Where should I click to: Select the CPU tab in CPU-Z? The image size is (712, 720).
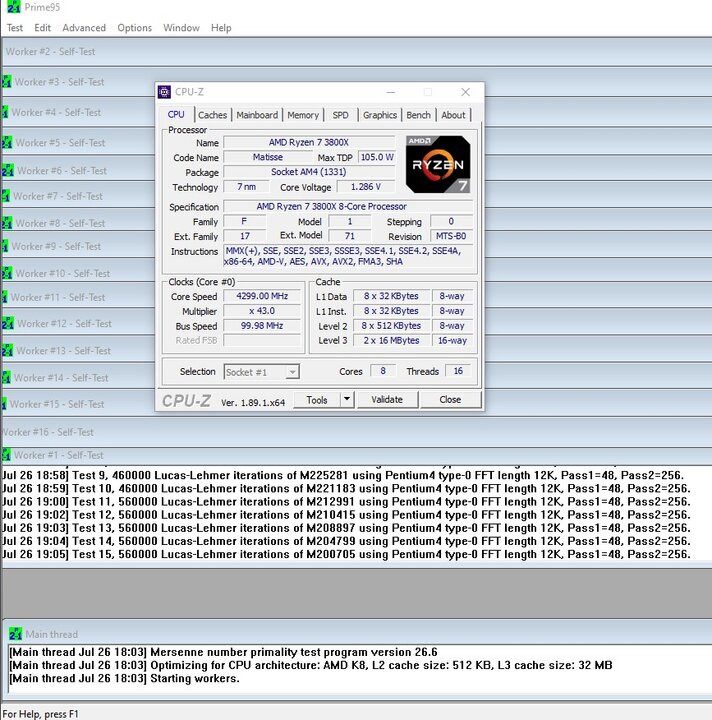pyautogui.click(x=176, y=114)
